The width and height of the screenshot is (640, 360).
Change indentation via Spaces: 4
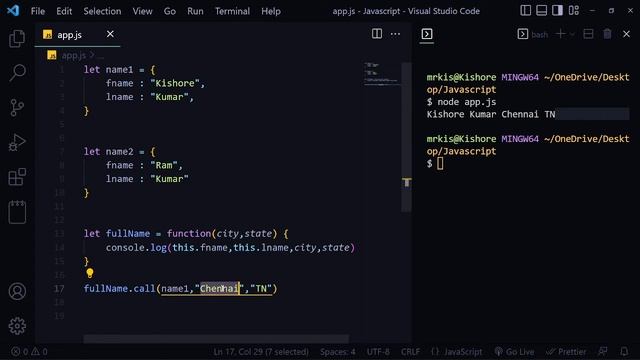[338, 351]
